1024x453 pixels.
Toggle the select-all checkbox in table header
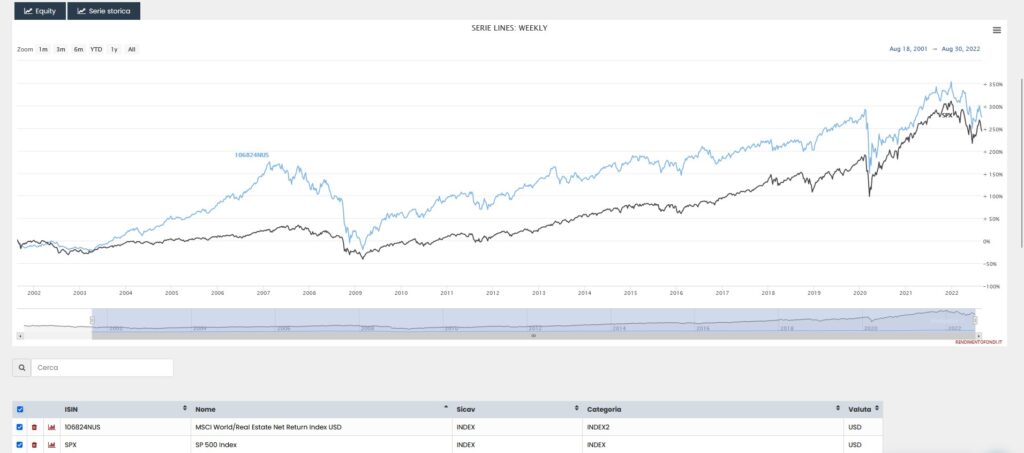(20, 410)
